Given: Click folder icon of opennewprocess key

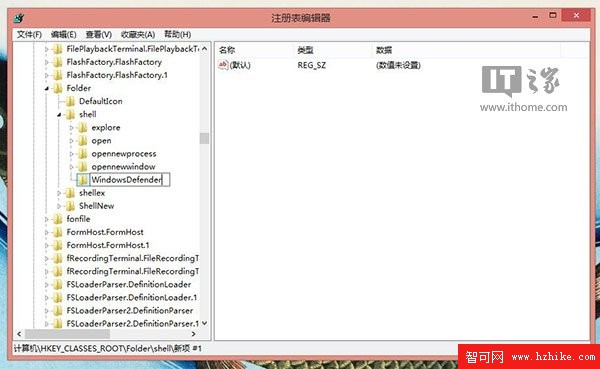Looking at the screenshot, I should [x=83, y=153].
